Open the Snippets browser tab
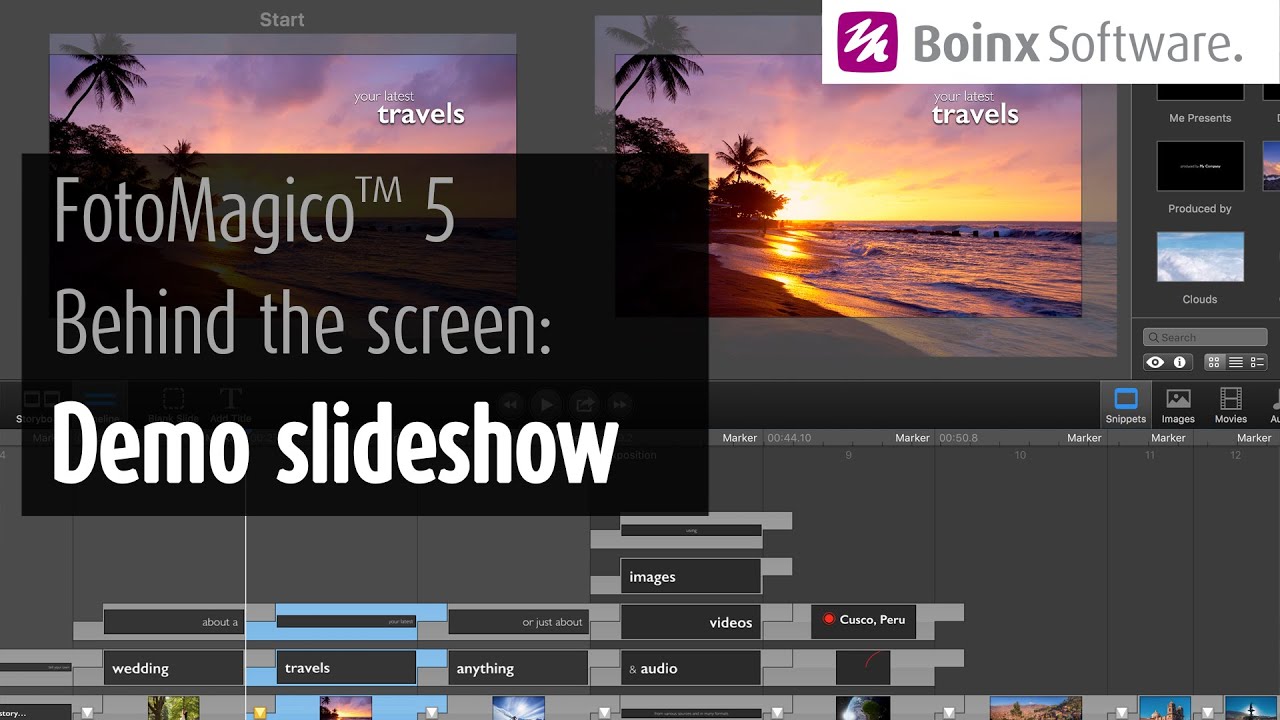 [x=1126, y=406]
